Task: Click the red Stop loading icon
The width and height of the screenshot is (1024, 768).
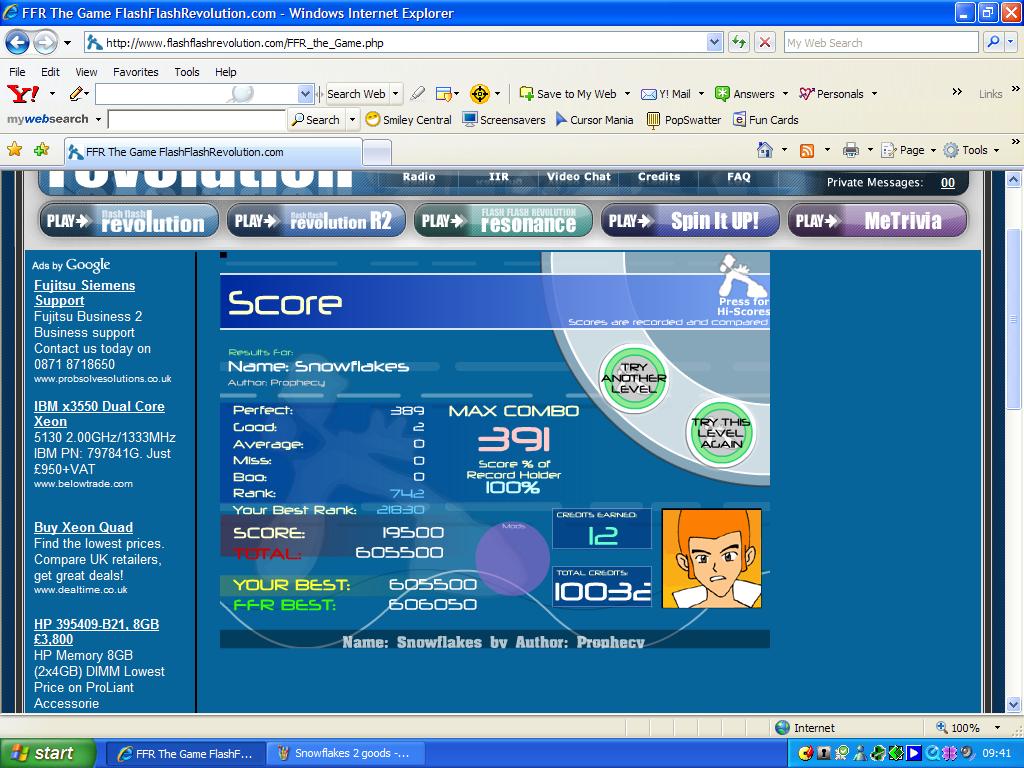Action: tap(765, 43)
